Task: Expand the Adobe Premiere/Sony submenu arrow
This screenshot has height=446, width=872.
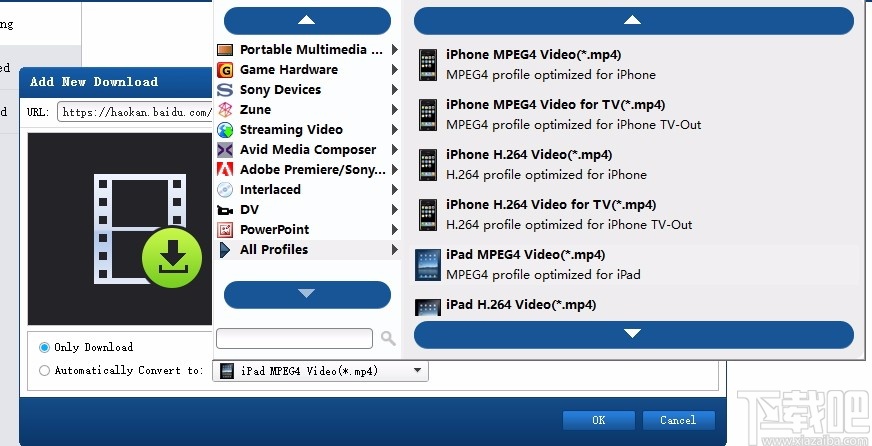Action: (394, 170)
